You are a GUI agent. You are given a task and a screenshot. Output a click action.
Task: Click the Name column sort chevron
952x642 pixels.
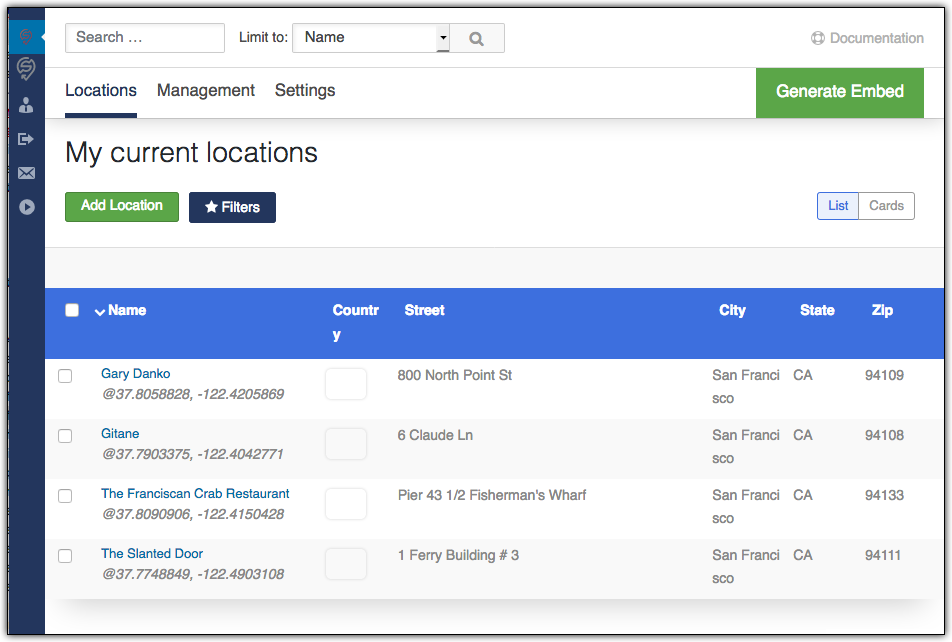click(100, 311)
